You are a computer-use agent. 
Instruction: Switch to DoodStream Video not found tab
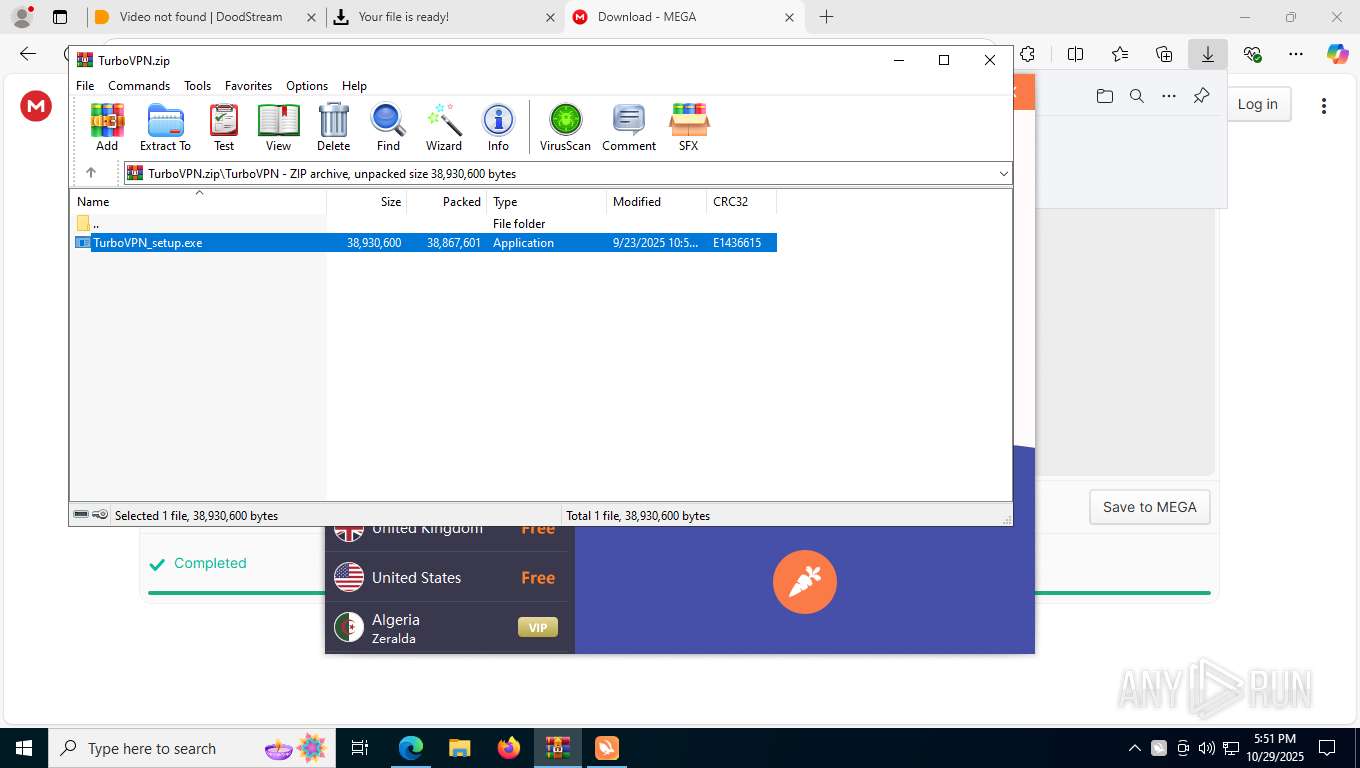pyautogui.click(x=204, y=17)
